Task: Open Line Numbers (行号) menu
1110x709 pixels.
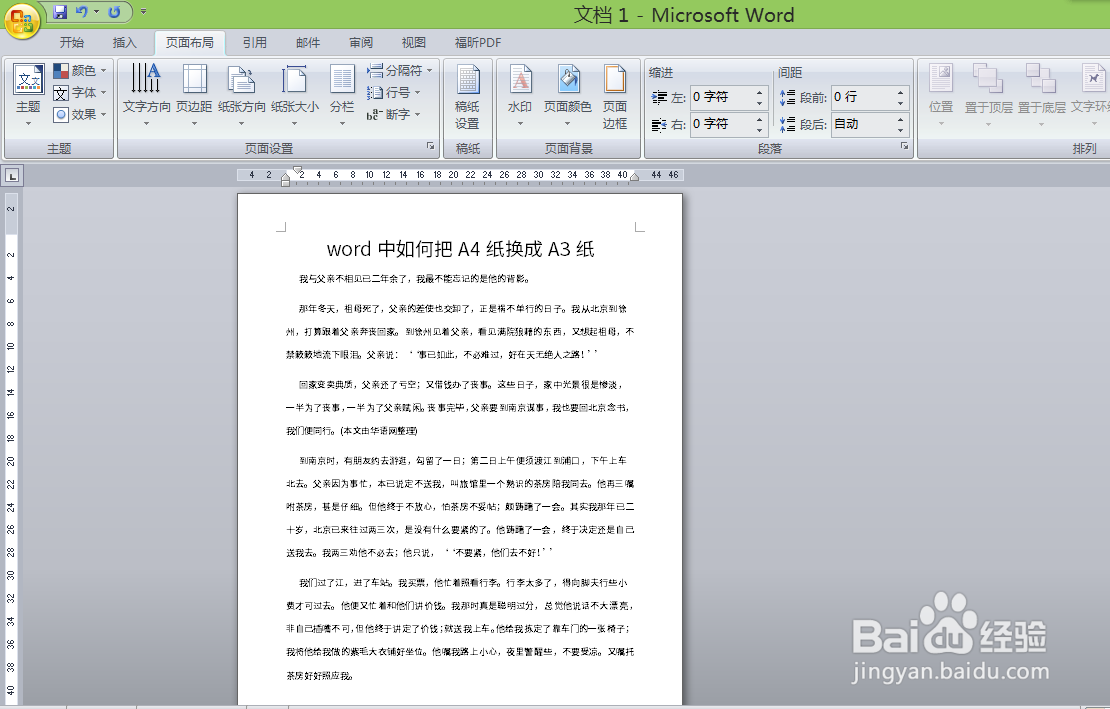Action: coord(394,93)
